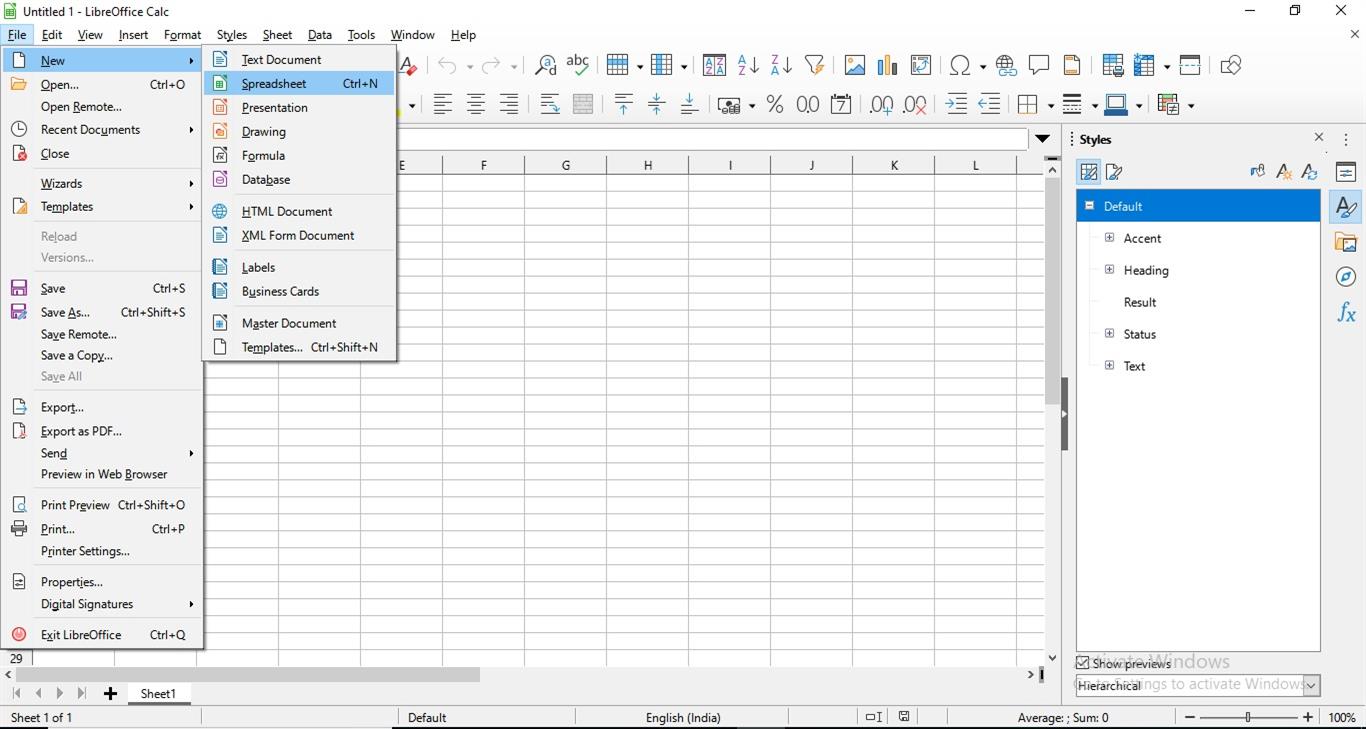Add a decimal place
Image resolution: width=1366 pixels, height=729 pixels.
[881, 104]
